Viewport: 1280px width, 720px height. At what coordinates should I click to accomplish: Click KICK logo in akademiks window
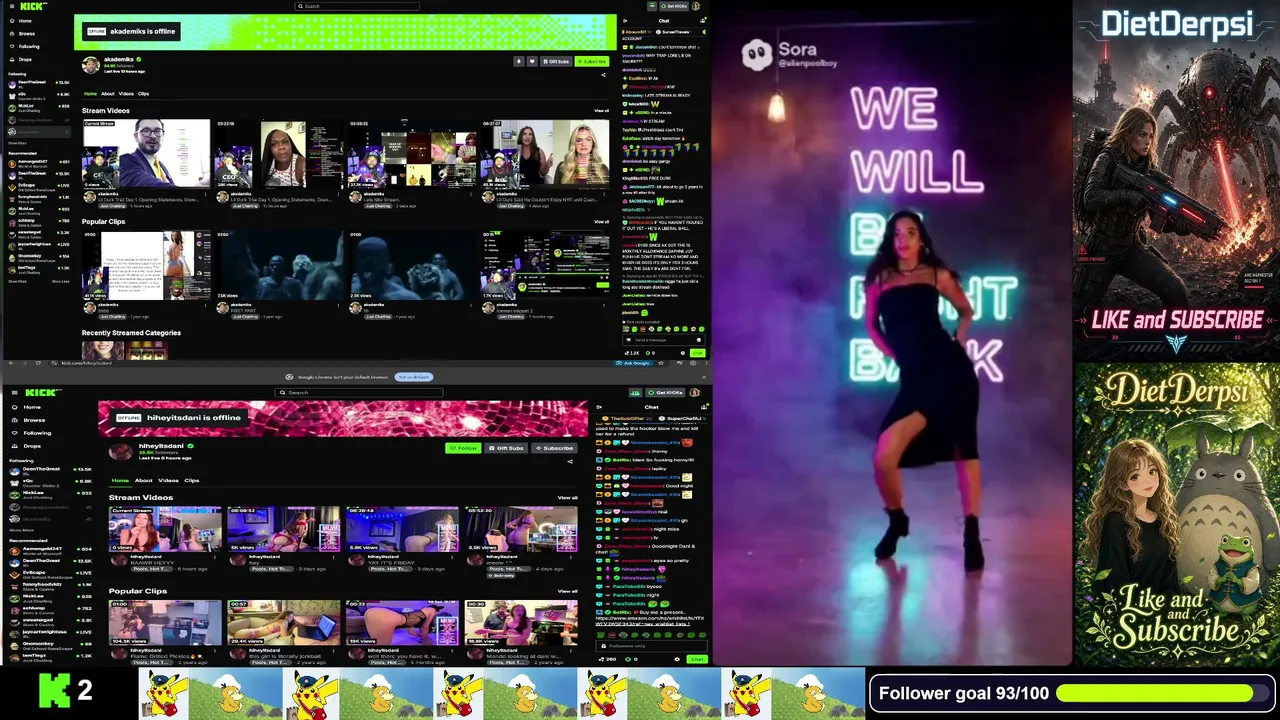(33, 6)
